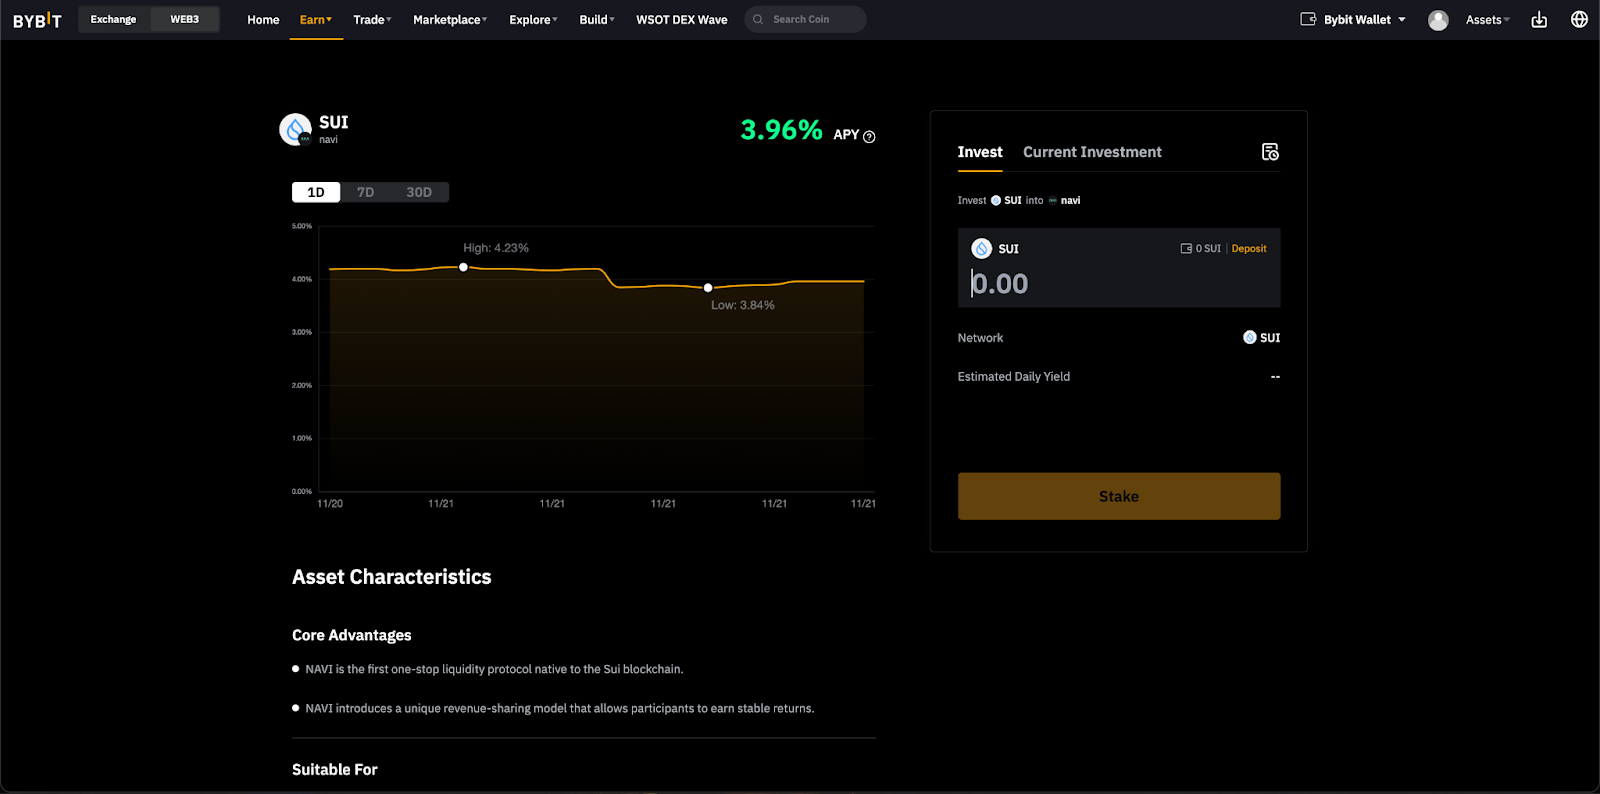Switch to the Current Investment tab
The image size is (1600, 794).
tap(1092, 152)
